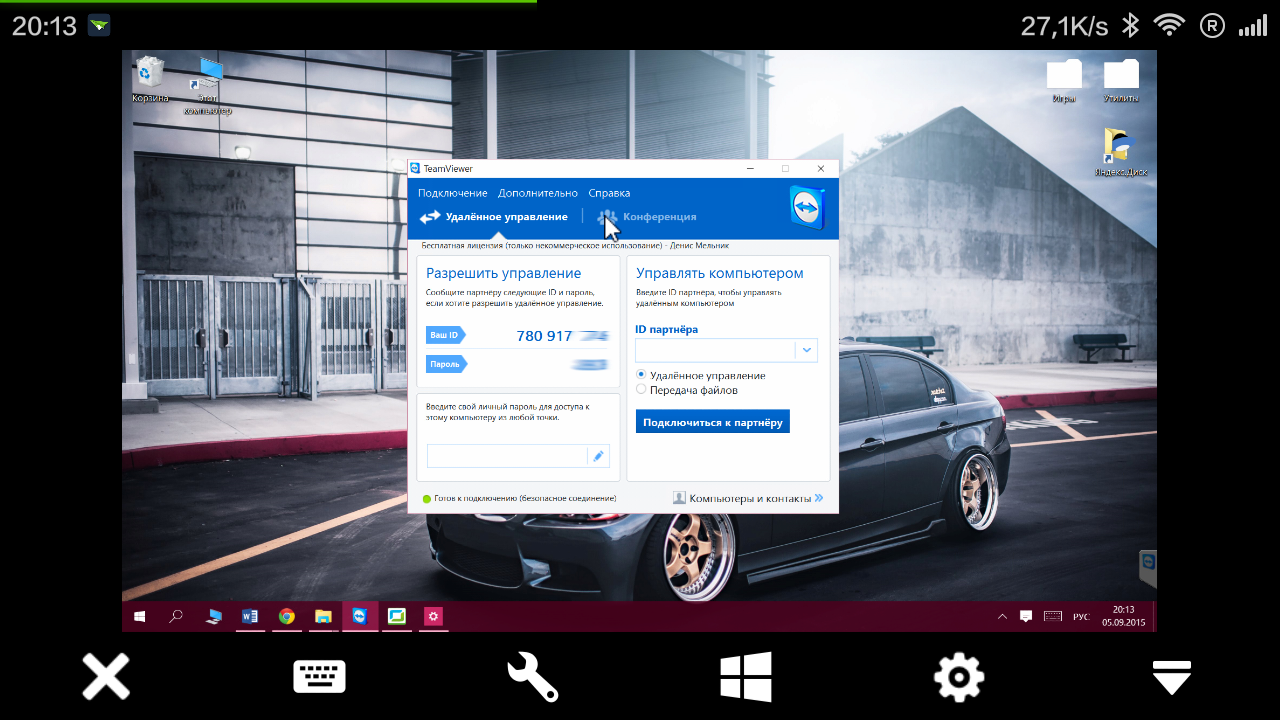Focus the personal password input field

tap(507, 456)
